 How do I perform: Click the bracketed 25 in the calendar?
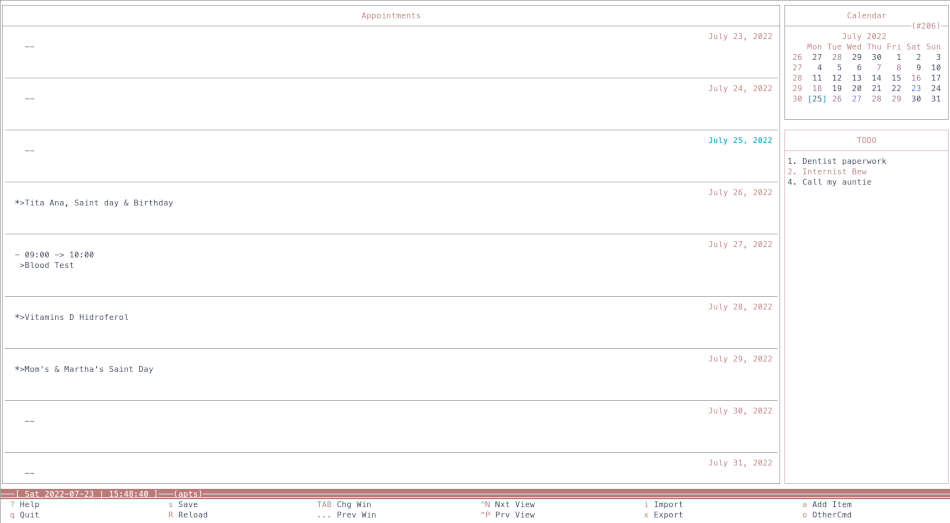pos(817,99)
